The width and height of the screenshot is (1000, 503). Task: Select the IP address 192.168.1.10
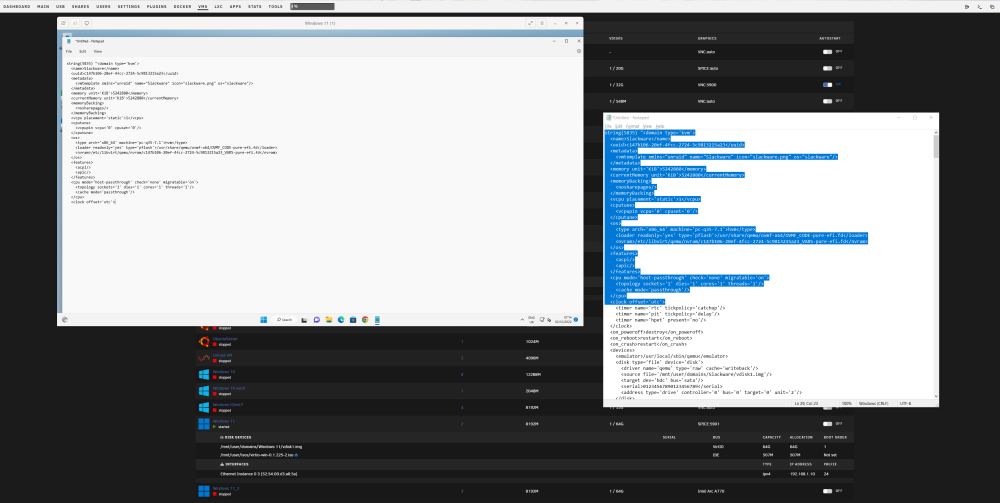point(802,474)
